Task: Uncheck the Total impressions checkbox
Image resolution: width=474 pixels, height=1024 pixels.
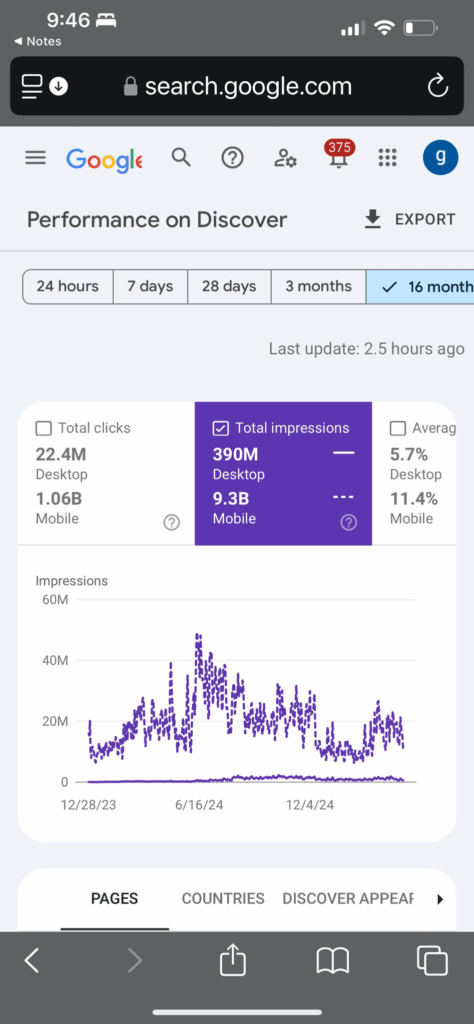Action: (221, 428)
